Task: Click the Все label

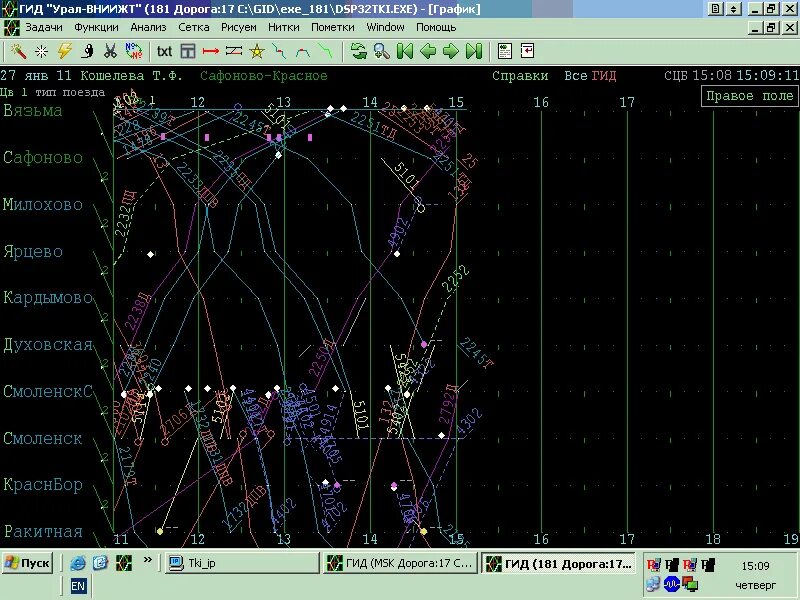Action: click(576, 76)
